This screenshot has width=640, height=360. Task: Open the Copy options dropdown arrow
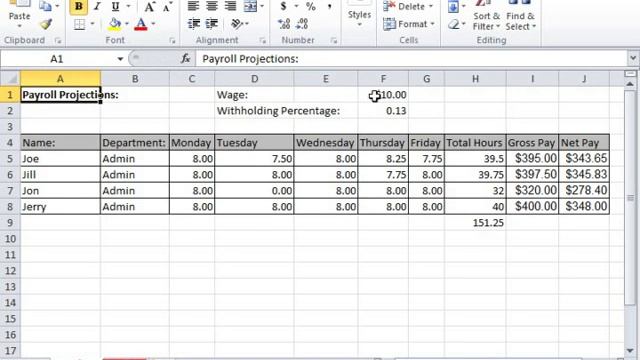(57, 6)
